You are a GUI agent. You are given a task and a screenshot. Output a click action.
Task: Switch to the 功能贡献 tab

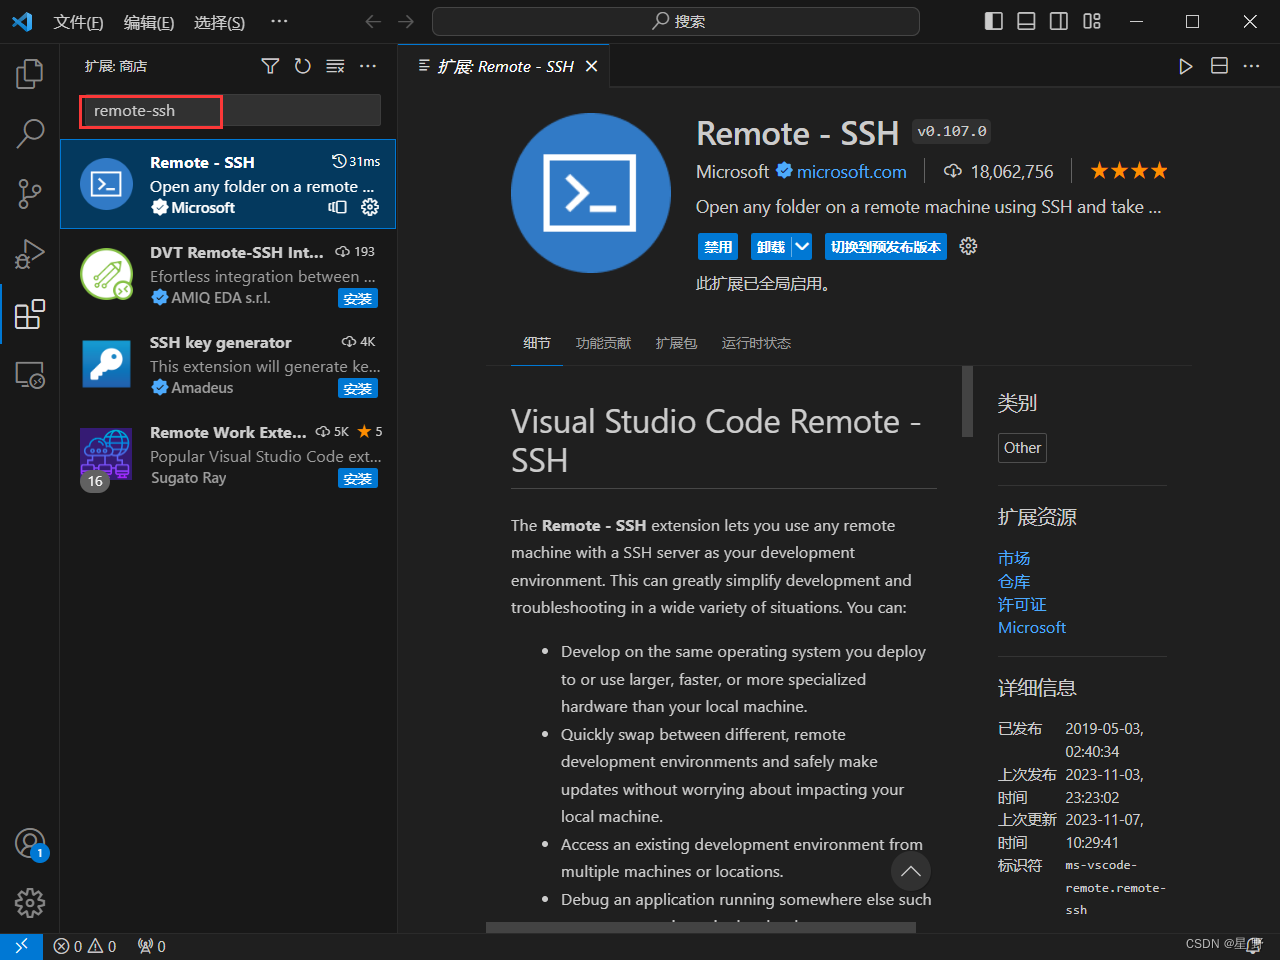[x=604, y=343]
